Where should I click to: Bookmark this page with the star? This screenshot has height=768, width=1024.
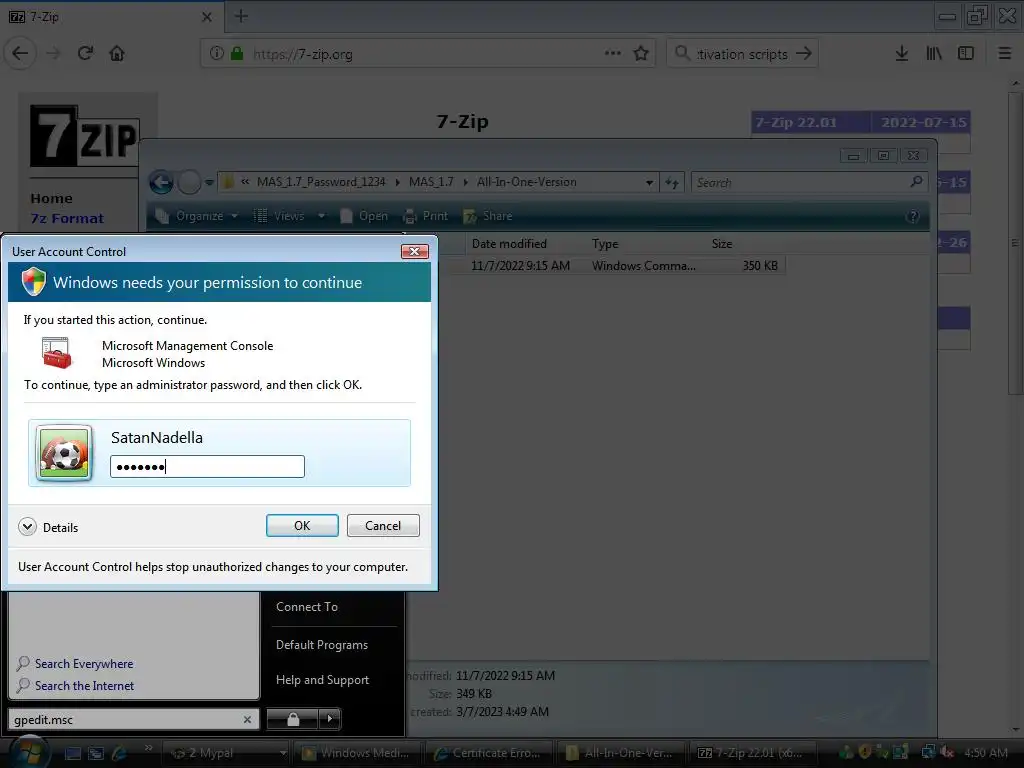pyautogui.click(x=641, y=54)
